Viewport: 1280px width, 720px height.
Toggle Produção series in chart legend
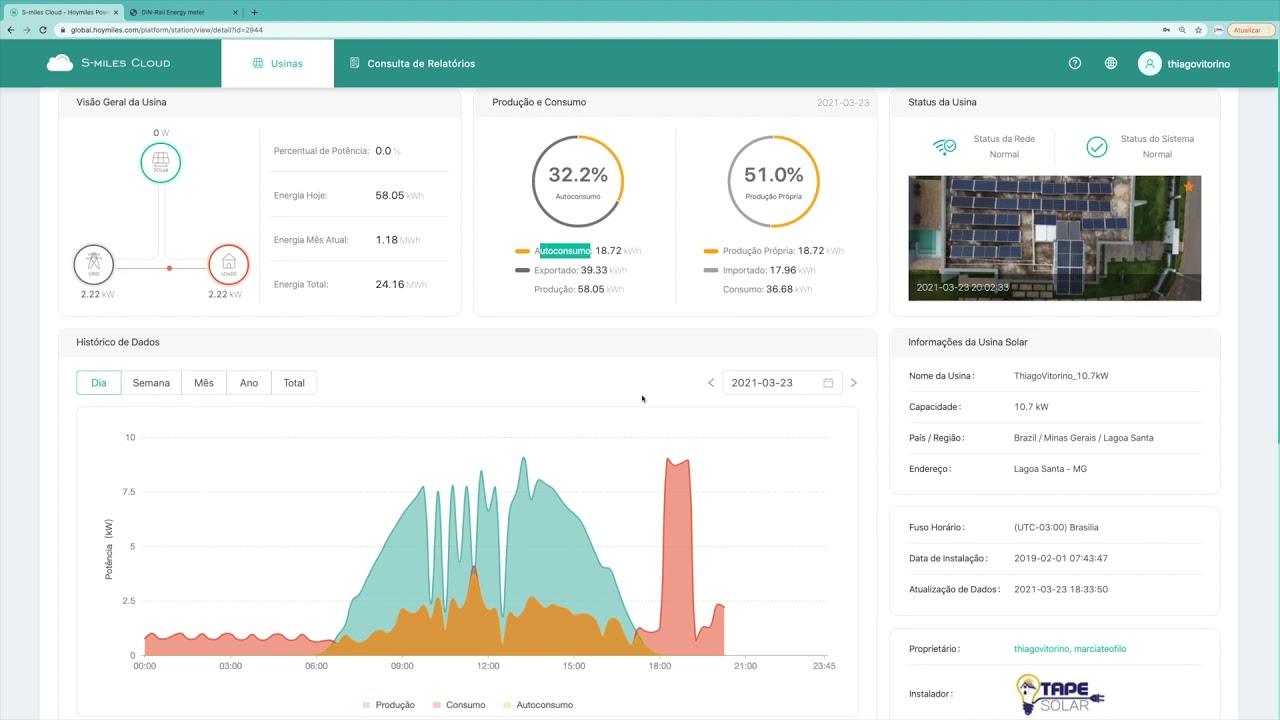coord(388,705)
